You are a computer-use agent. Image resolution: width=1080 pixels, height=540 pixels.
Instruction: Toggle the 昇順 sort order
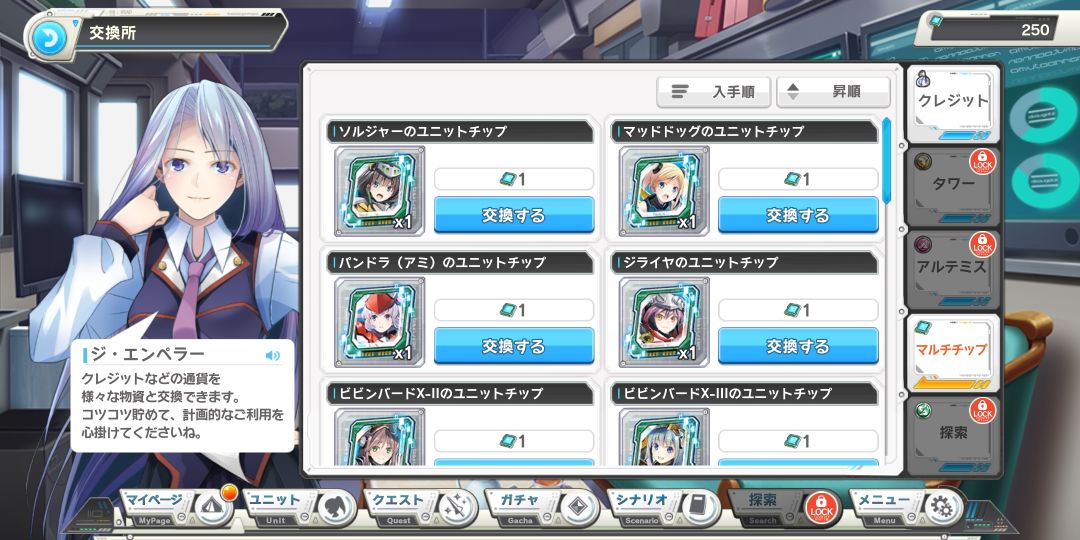pos(833,92)
